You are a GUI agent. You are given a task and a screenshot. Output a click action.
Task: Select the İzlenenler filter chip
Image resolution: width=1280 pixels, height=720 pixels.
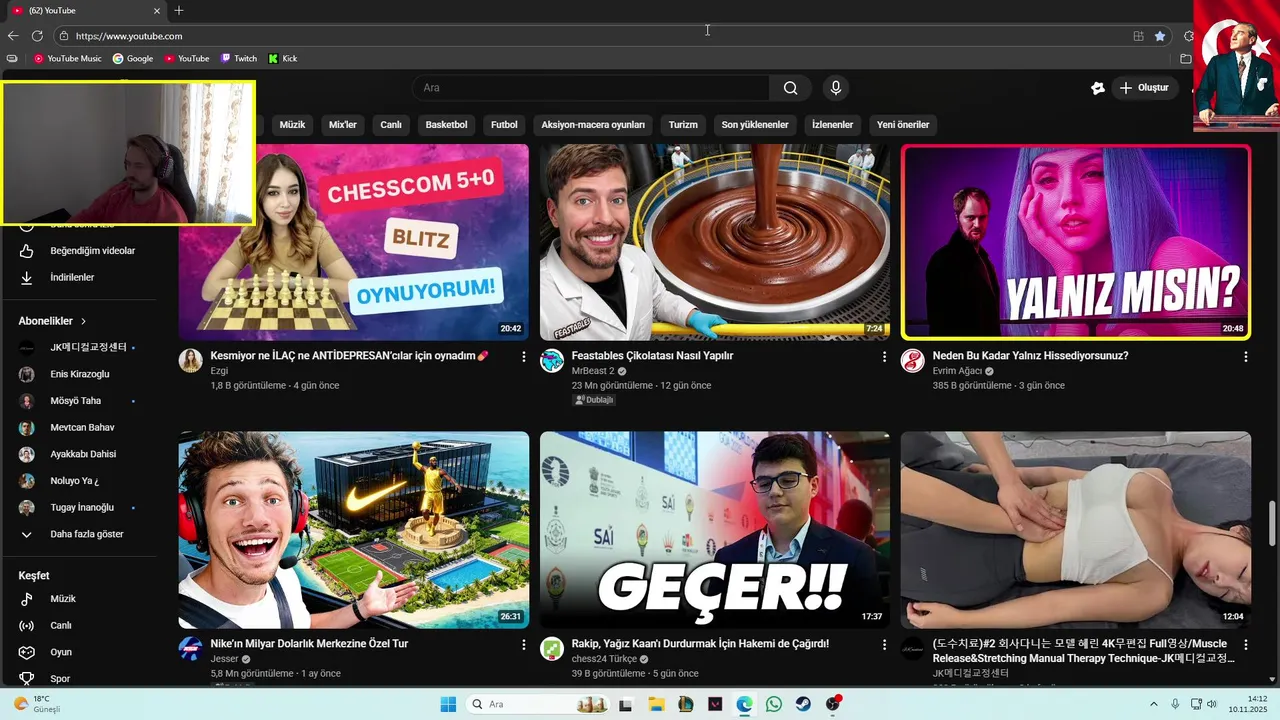tap(832, 125)
